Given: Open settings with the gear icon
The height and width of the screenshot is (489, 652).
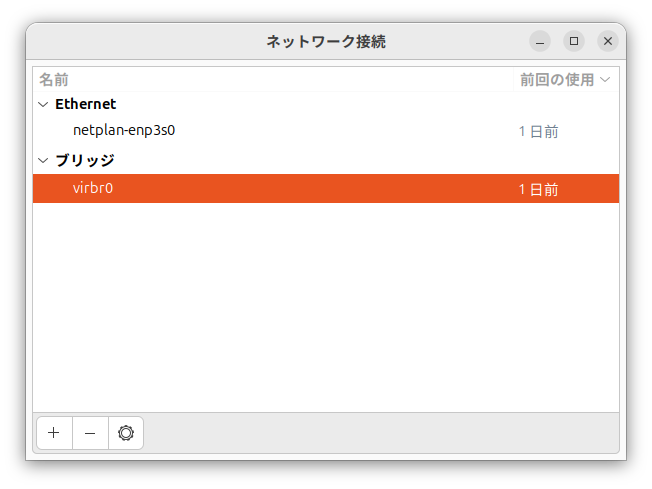Looking at the screenshot, I should point(125,433).
